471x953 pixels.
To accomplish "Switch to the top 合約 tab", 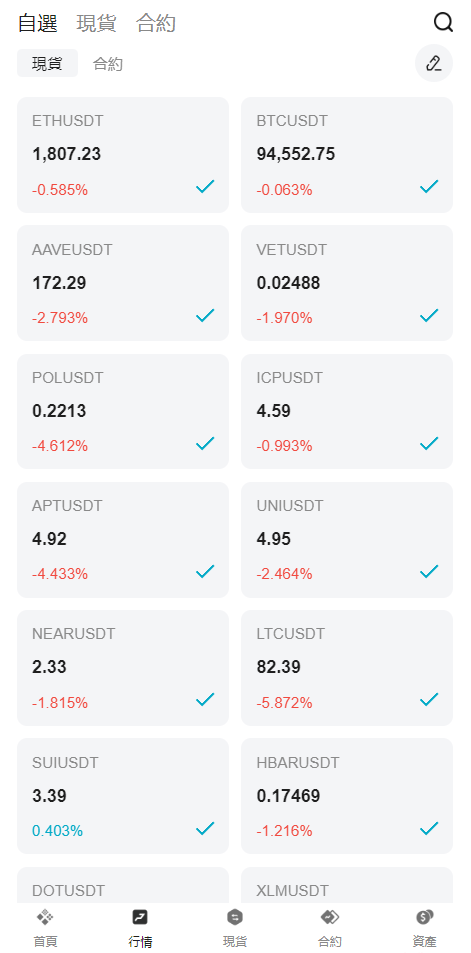I will (156, 24).
